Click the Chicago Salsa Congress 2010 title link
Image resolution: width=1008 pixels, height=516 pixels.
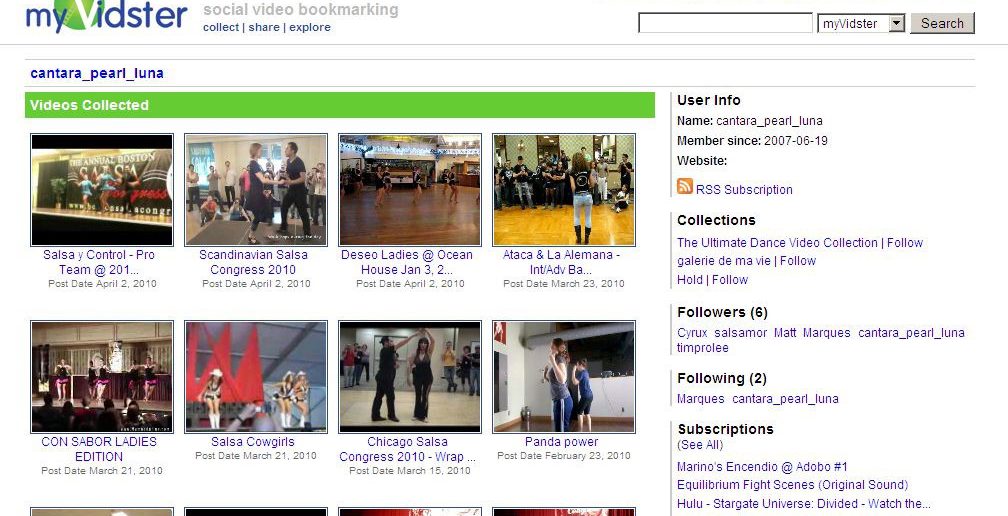click(x=408, y=449)
